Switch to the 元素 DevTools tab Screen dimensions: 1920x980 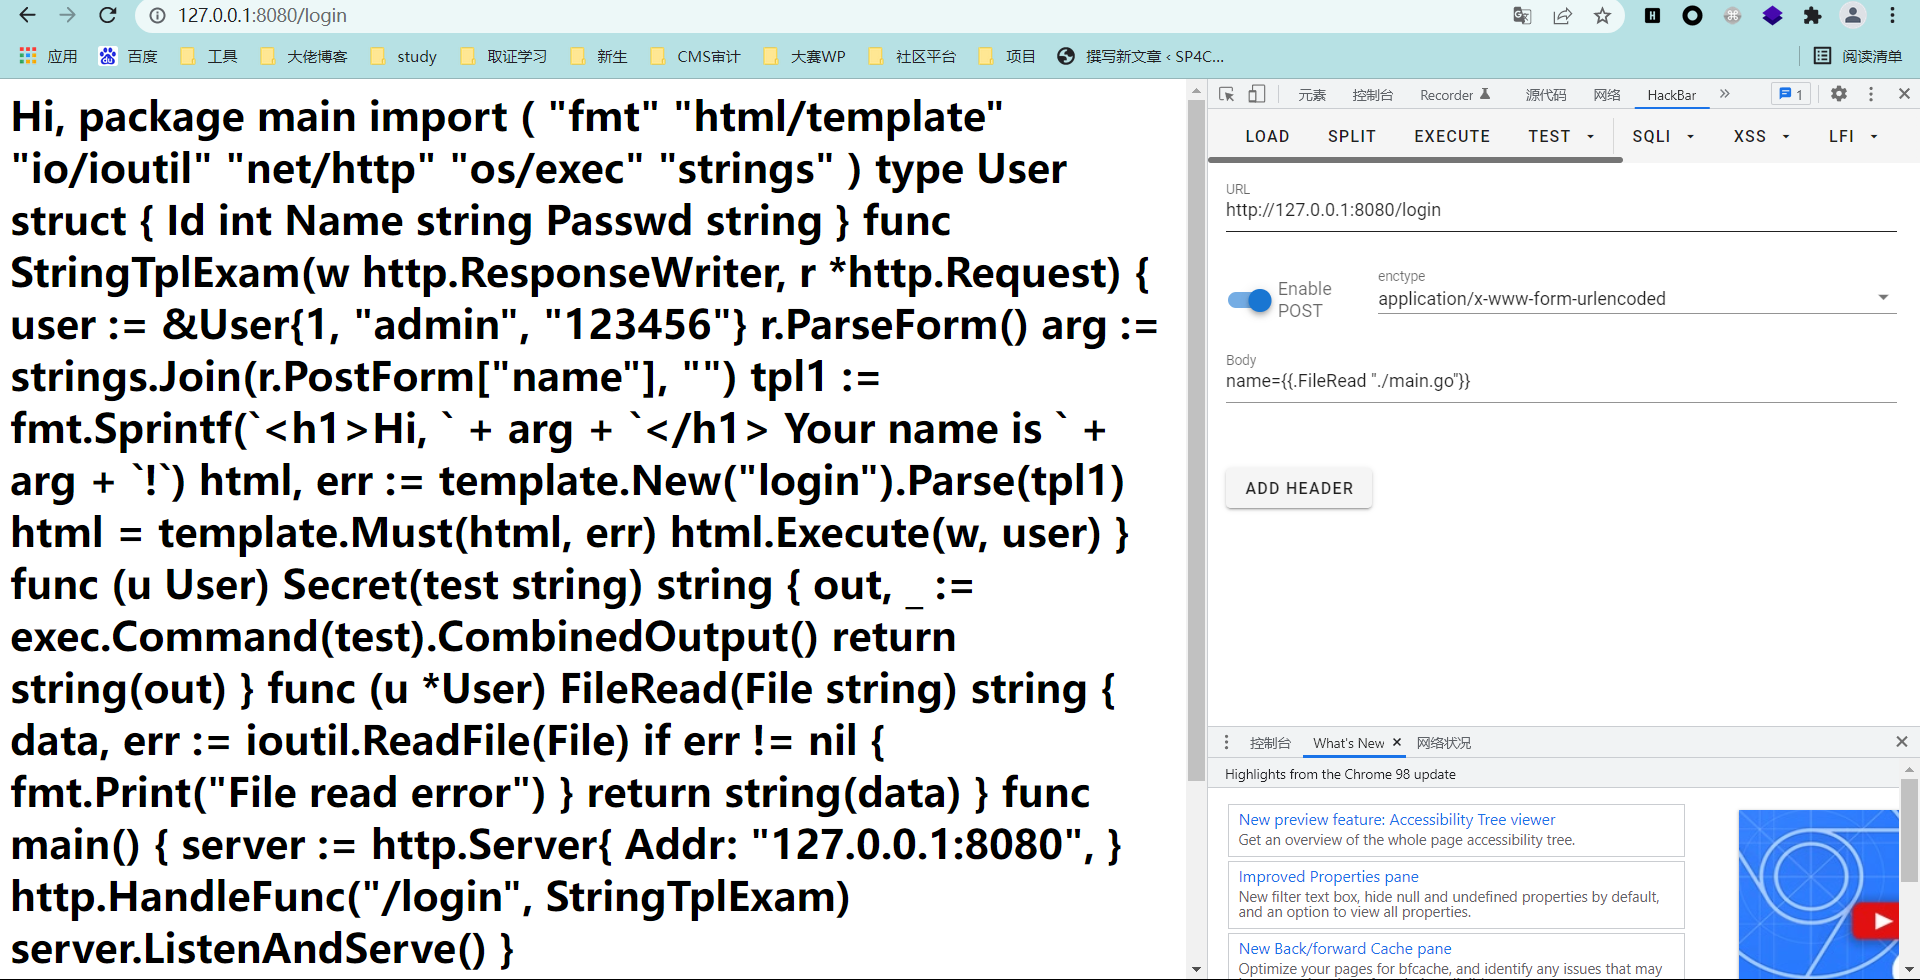point(1312,95)
